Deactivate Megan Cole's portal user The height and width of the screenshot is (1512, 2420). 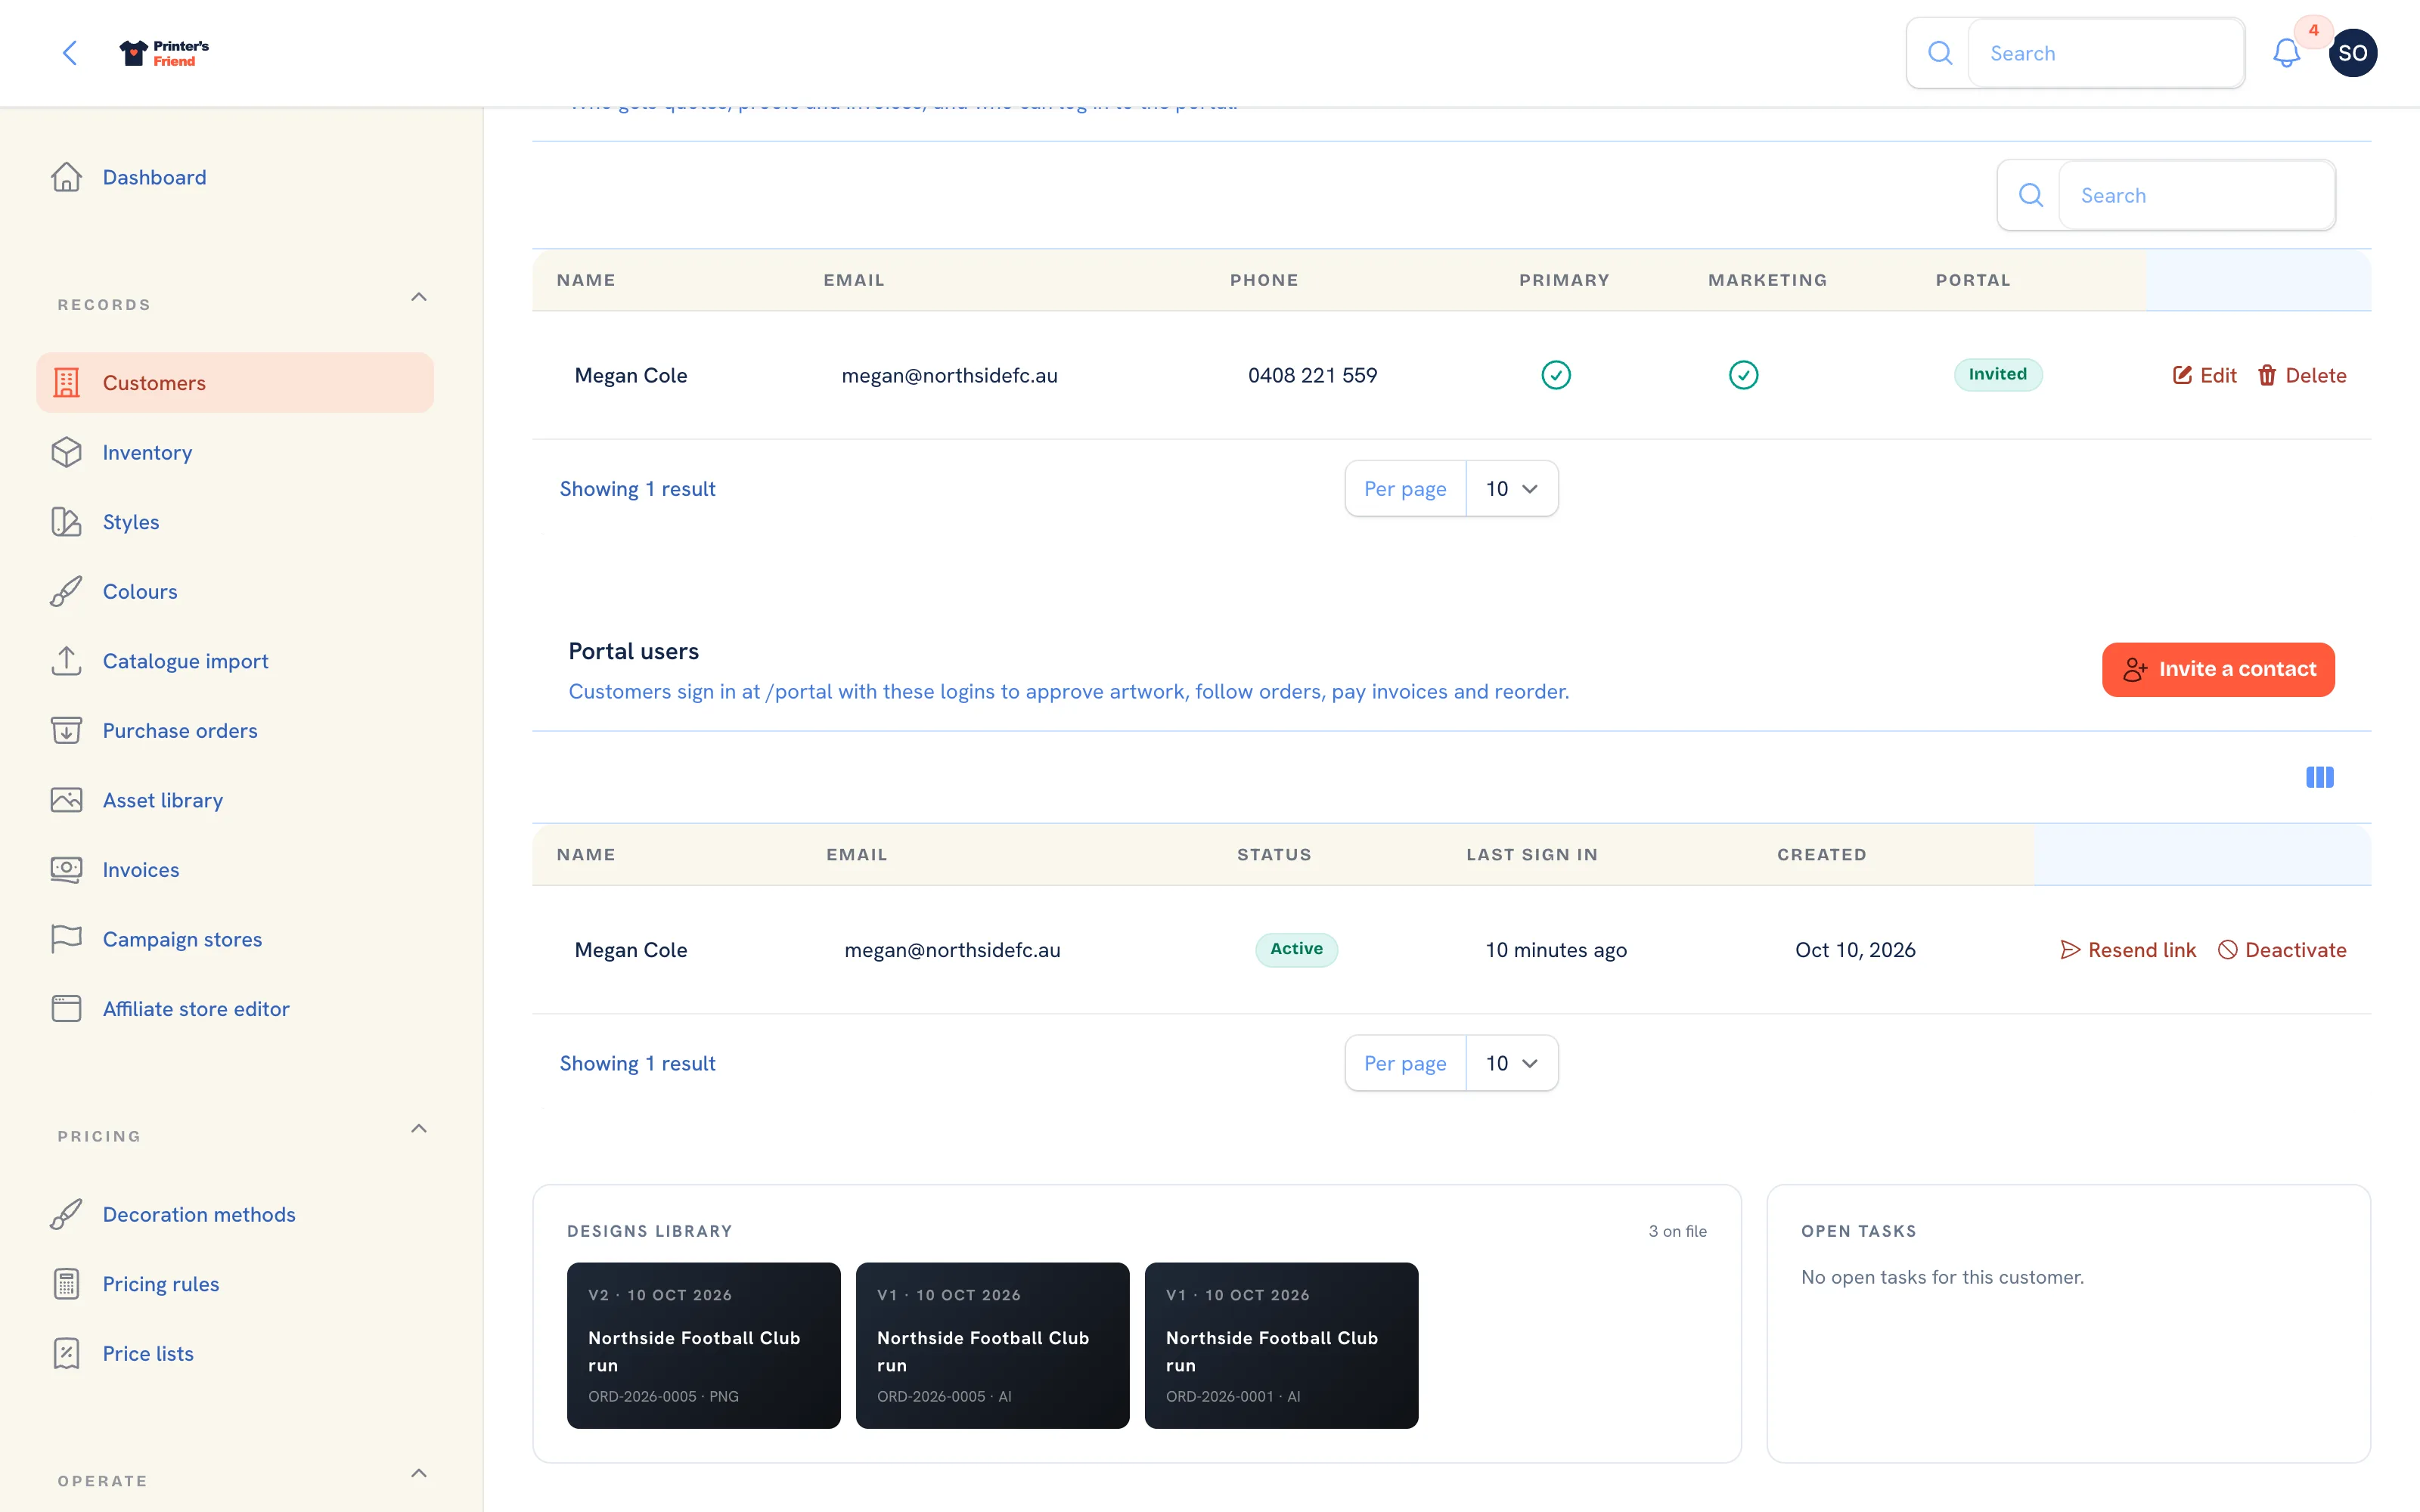pyautogui.click(x=2282, y=950)
